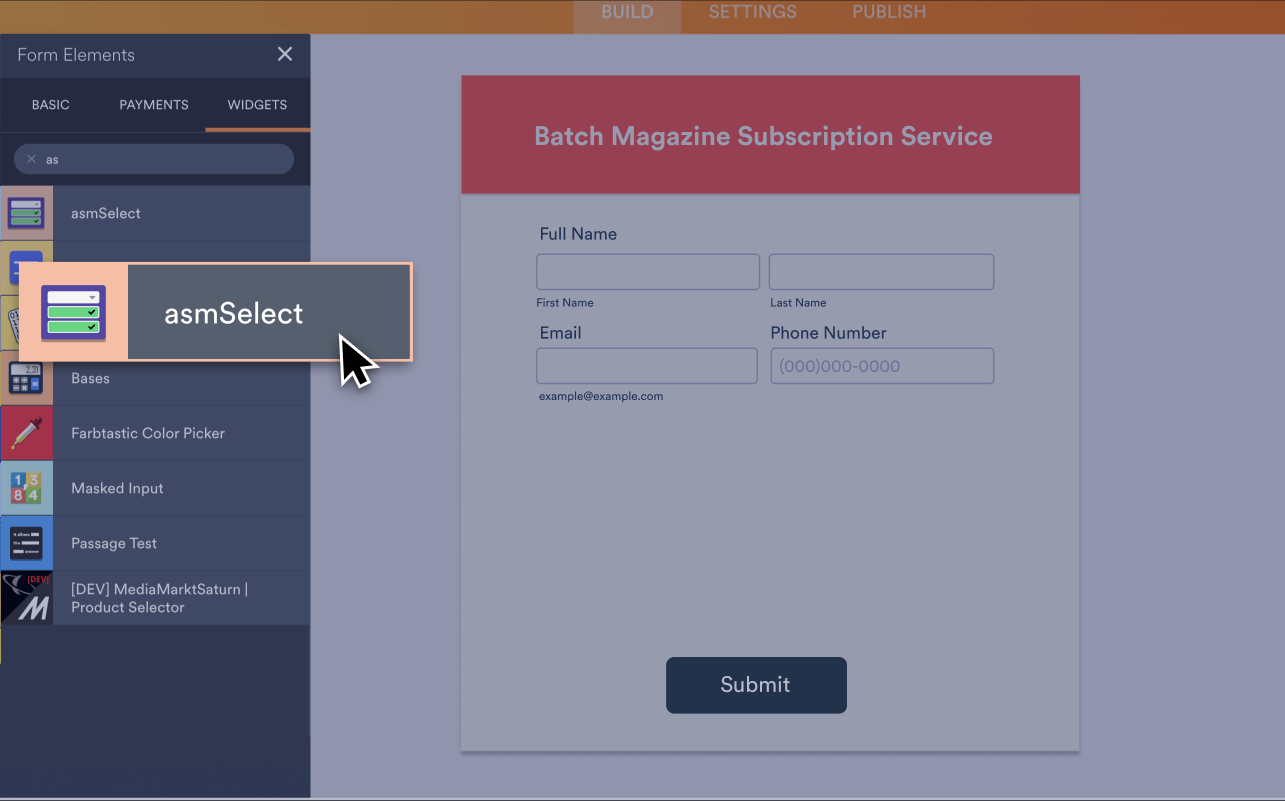Click the Masked Input numbers icon
Image resolution: width=1285 pixels, height=801 pixels.
(27, 488)
